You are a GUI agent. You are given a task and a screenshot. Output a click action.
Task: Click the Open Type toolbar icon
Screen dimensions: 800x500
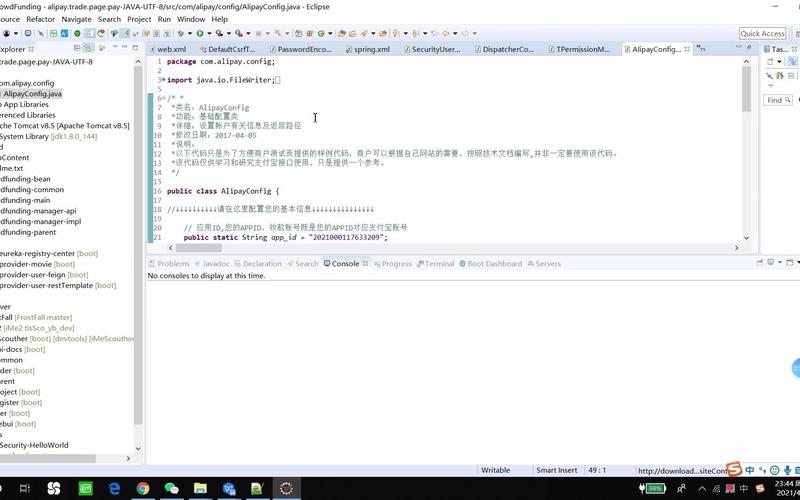pyautogui.click(x=342, y=33)
